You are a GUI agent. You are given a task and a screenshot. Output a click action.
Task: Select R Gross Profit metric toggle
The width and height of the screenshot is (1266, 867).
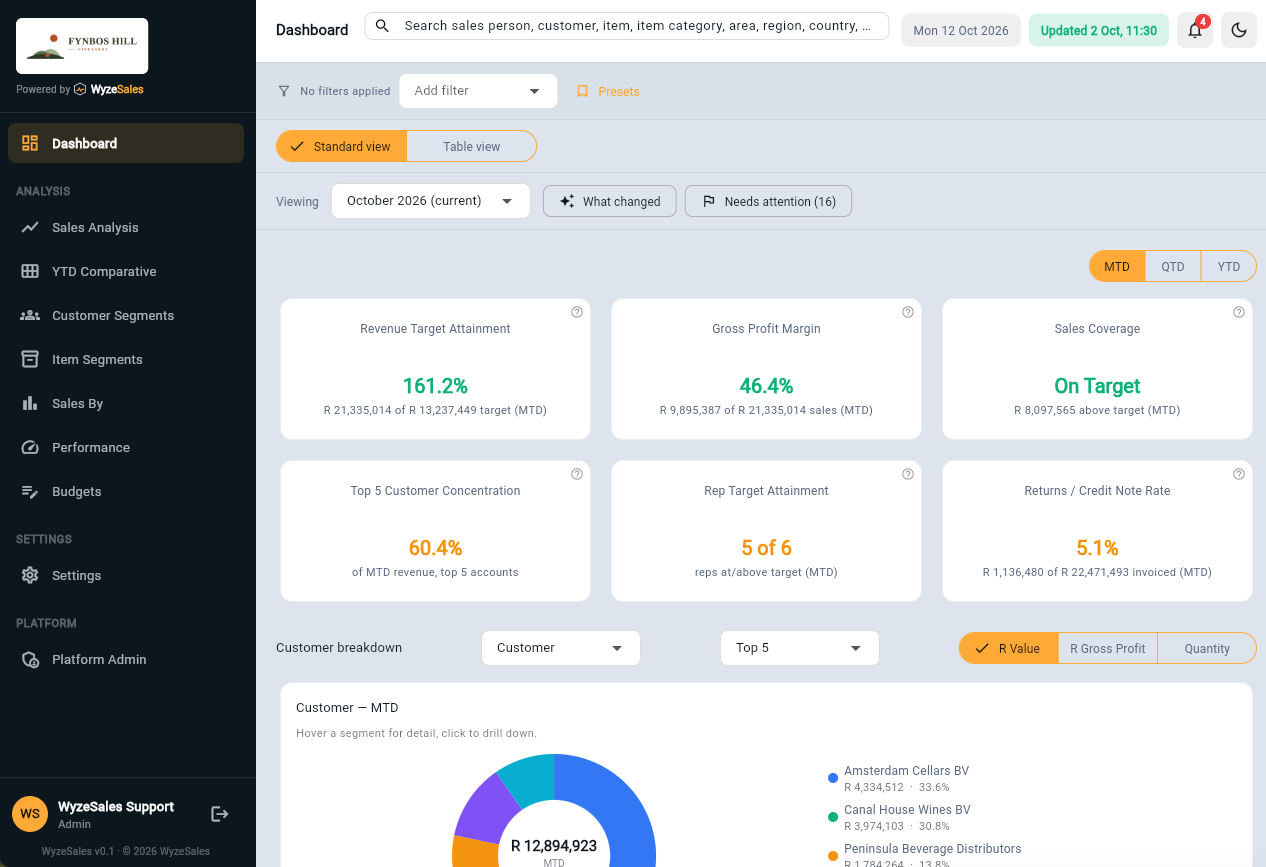[1108, 648]
